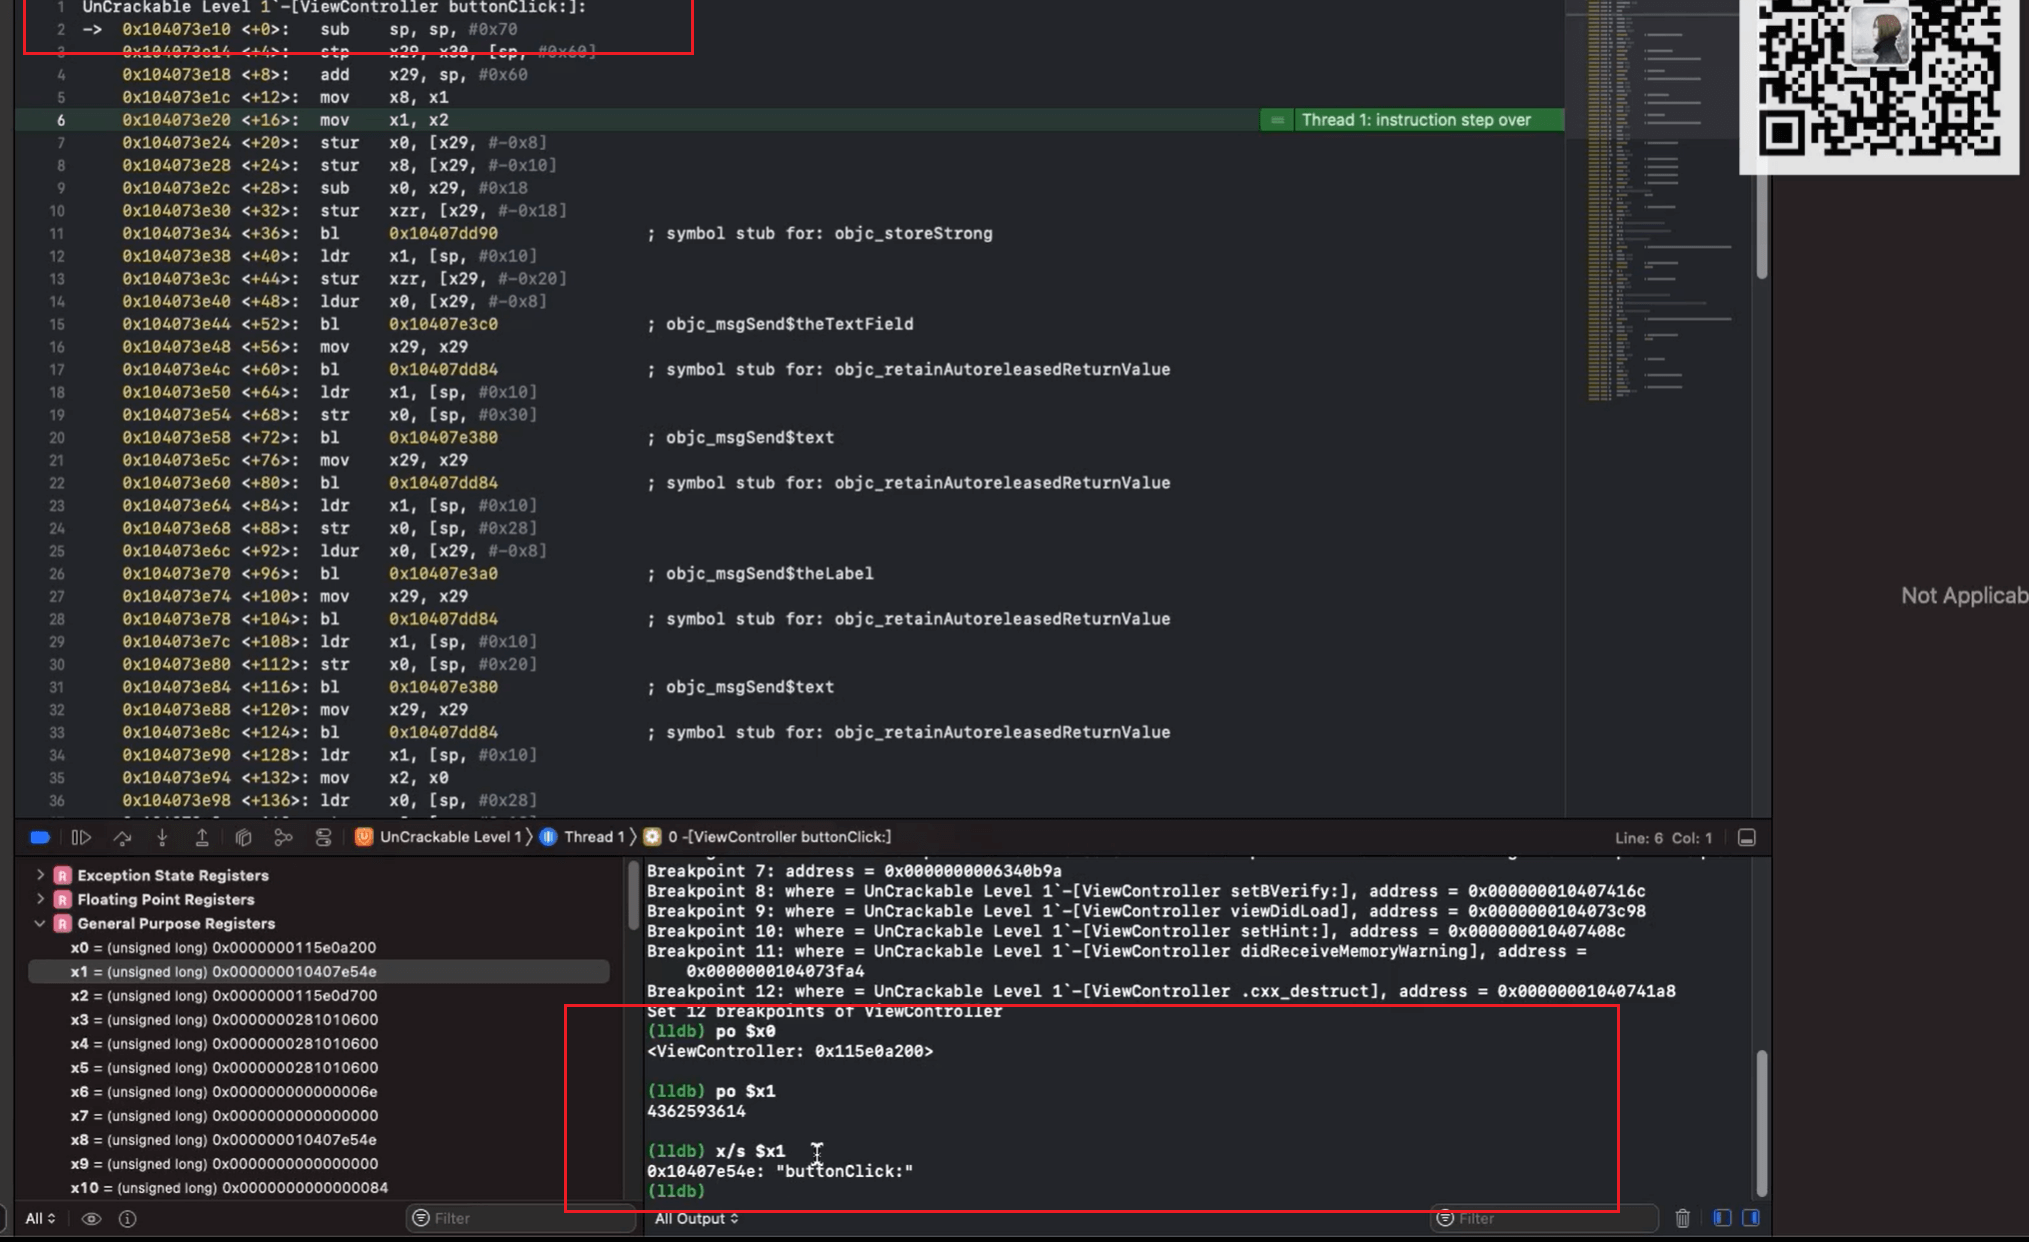2029x1242 pixels.
Task: Collapse General Purpose Registers group
Action: point(40,923)
